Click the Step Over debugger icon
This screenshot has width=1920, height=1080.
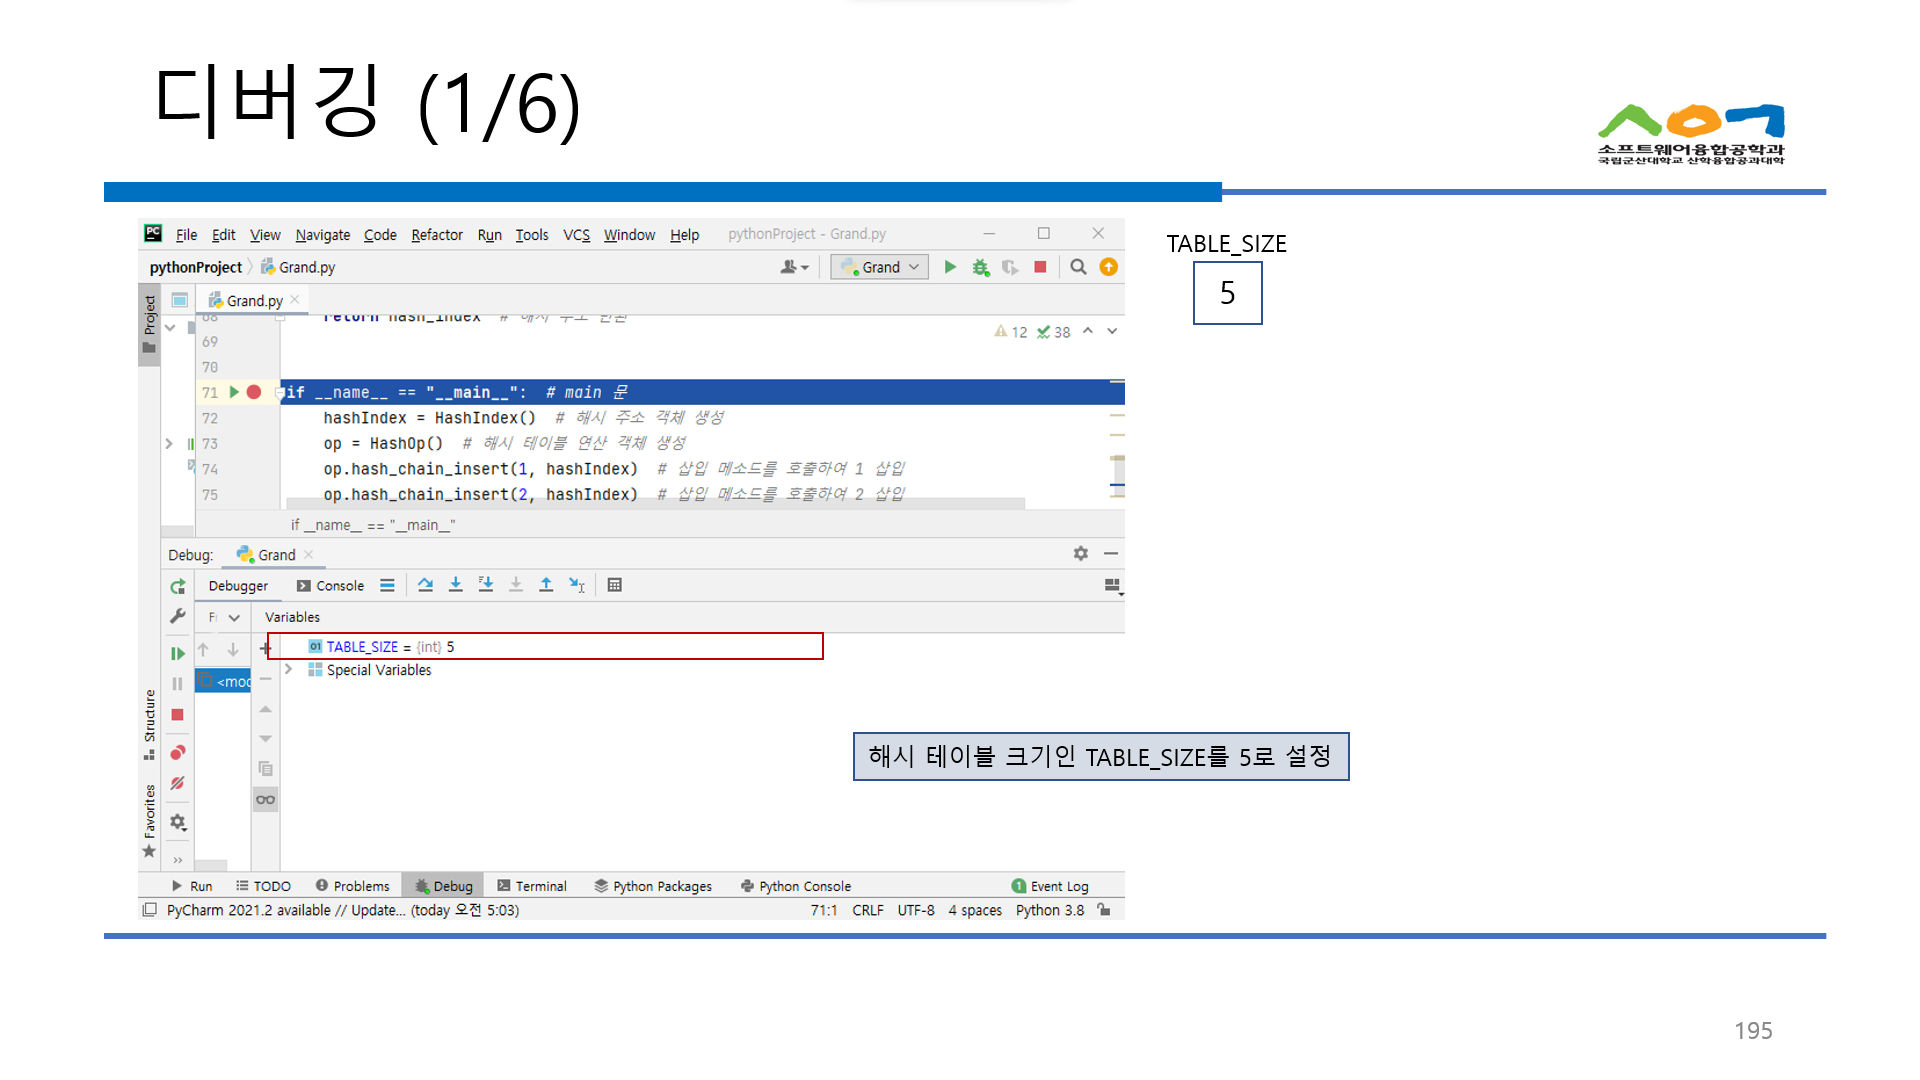pyautogui.click(x=425, y=585)
